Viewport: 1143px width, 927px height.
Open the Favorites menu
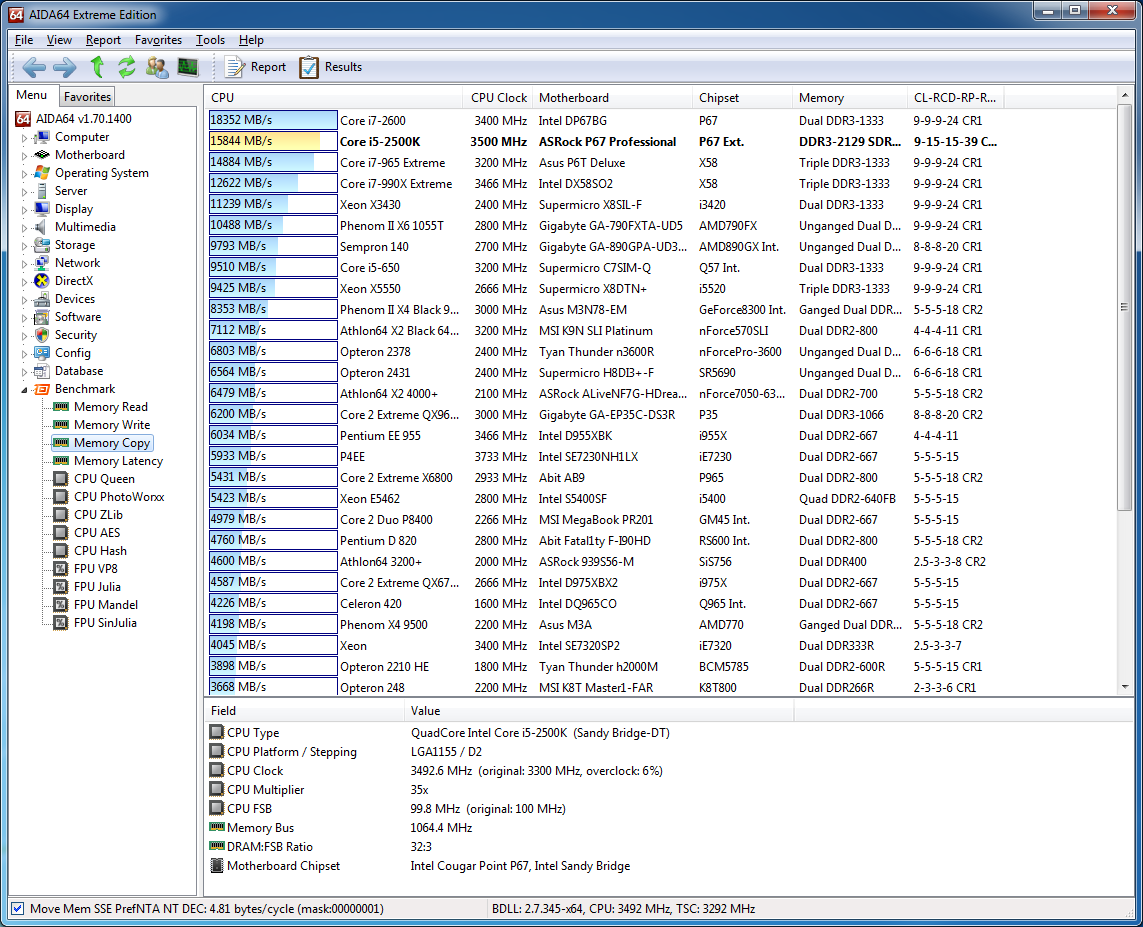tap(158, 40)
